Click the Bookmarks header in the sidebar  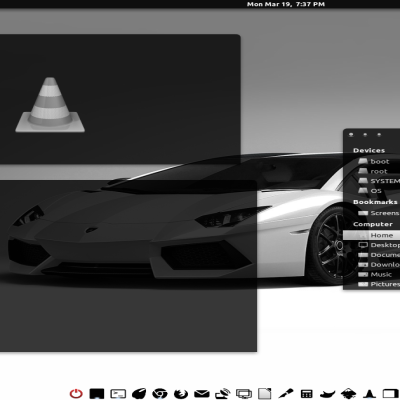(x=375, y=202)
